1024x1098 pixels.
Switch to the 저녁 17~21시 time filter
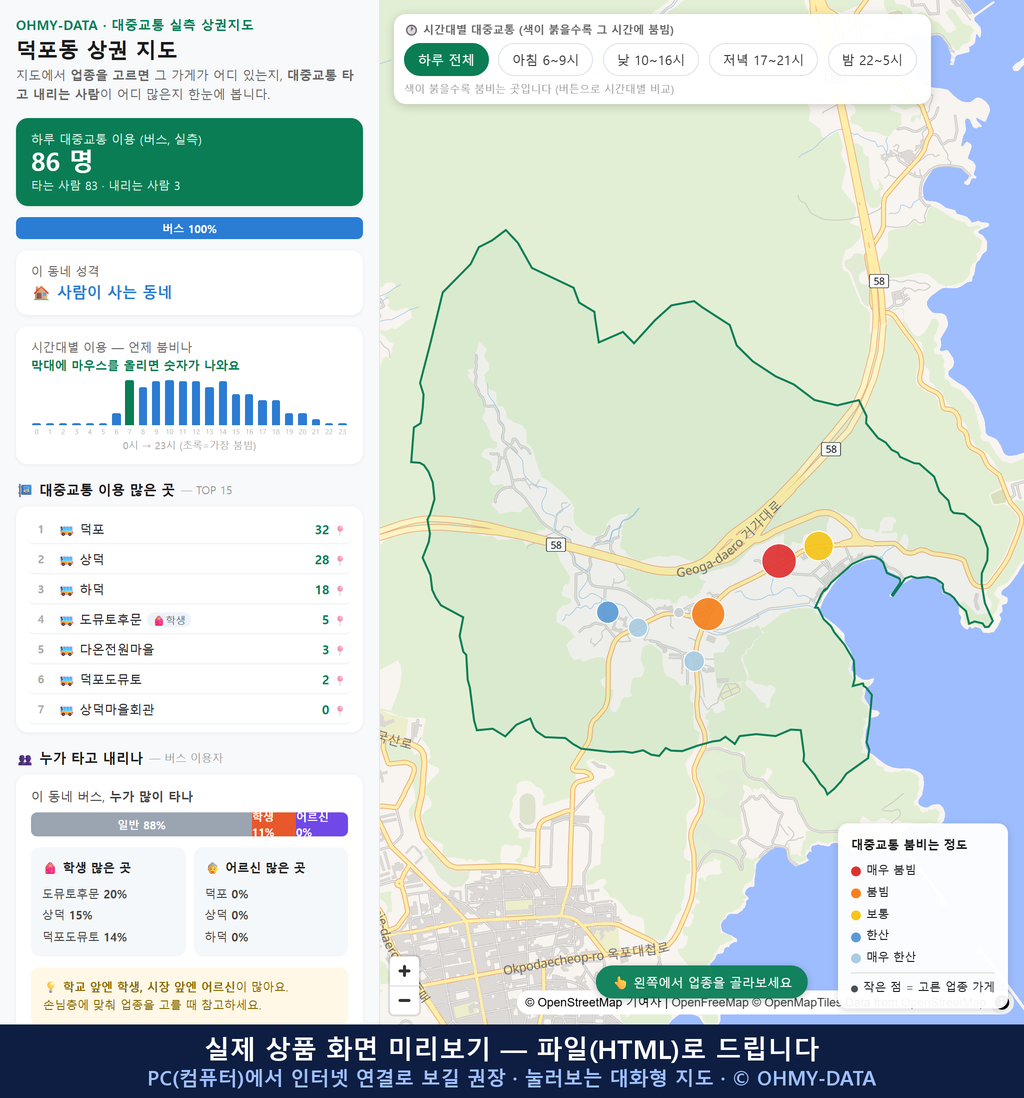click(x=763, y=60)
